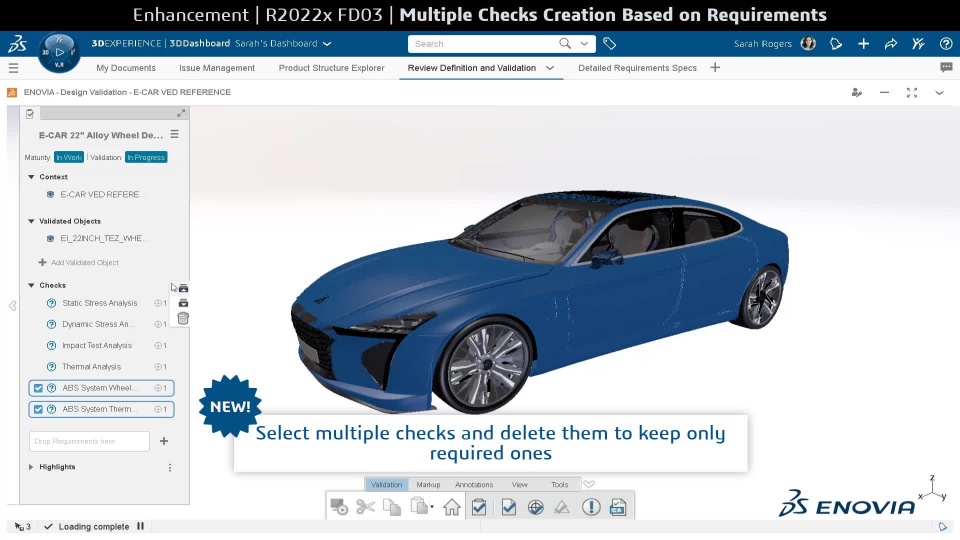Image resolution: width=960 pixels, height=540 pixels.
Task: Click plus beside Drop Requirements field
Action: [x=164, y=441]
